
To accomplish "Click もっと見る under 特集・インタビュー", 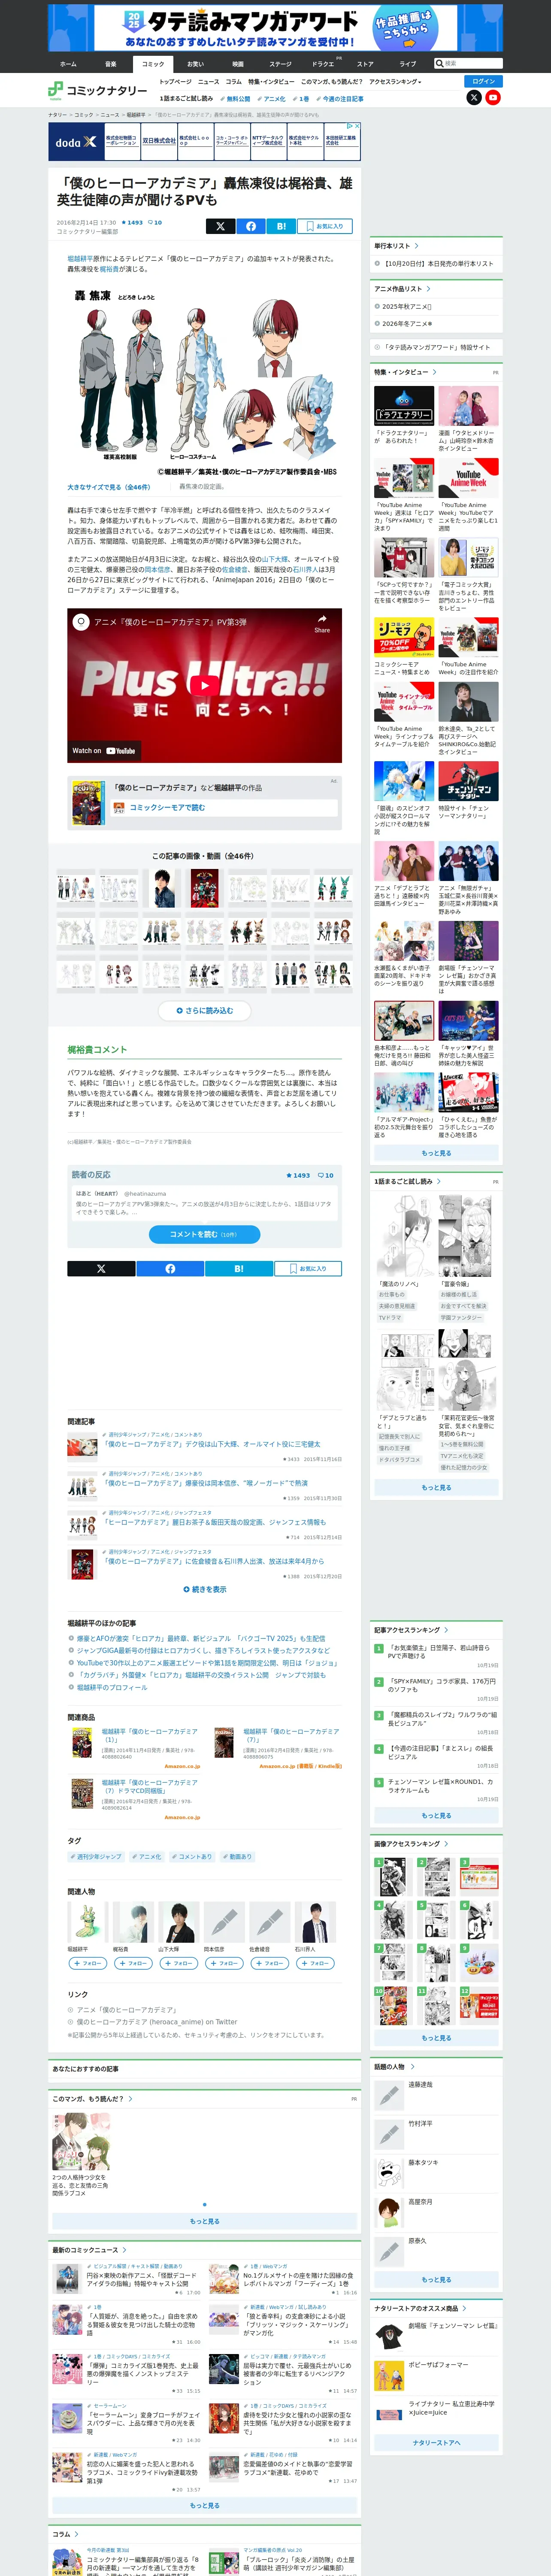I will [x=436, y=1154].
